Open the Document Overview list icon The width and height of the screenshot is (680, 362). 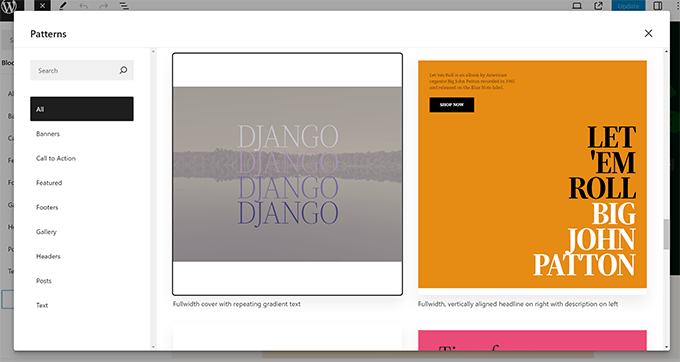click(124, 6)
